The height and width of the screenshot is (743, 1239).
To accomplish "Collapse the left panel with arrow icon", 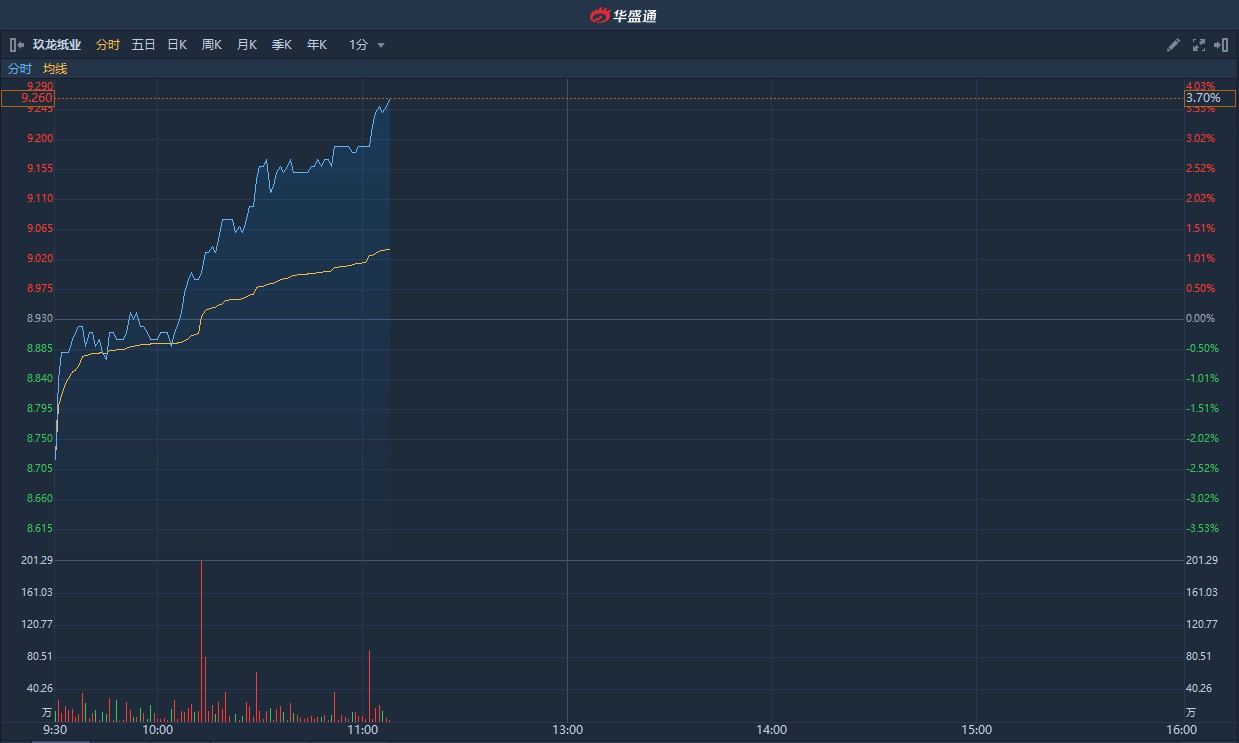I will coord(17,45).
